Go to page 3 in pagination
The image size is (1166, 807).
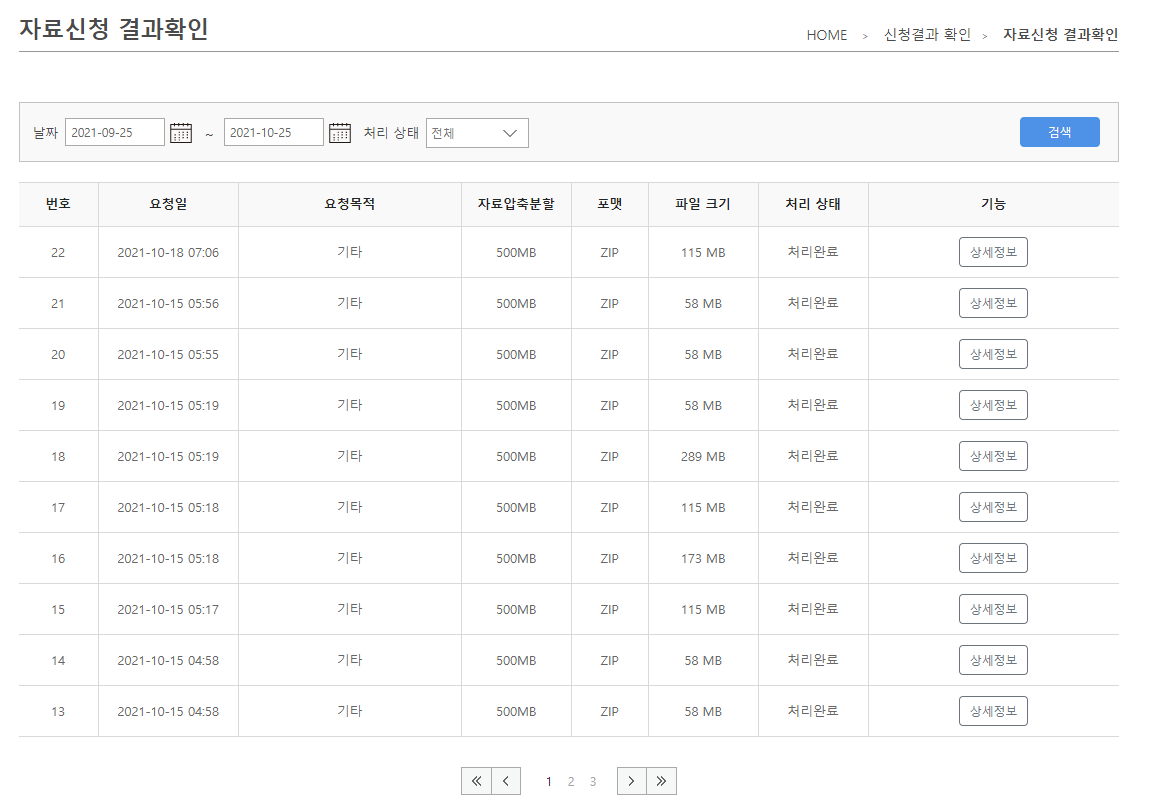[593, 782]
